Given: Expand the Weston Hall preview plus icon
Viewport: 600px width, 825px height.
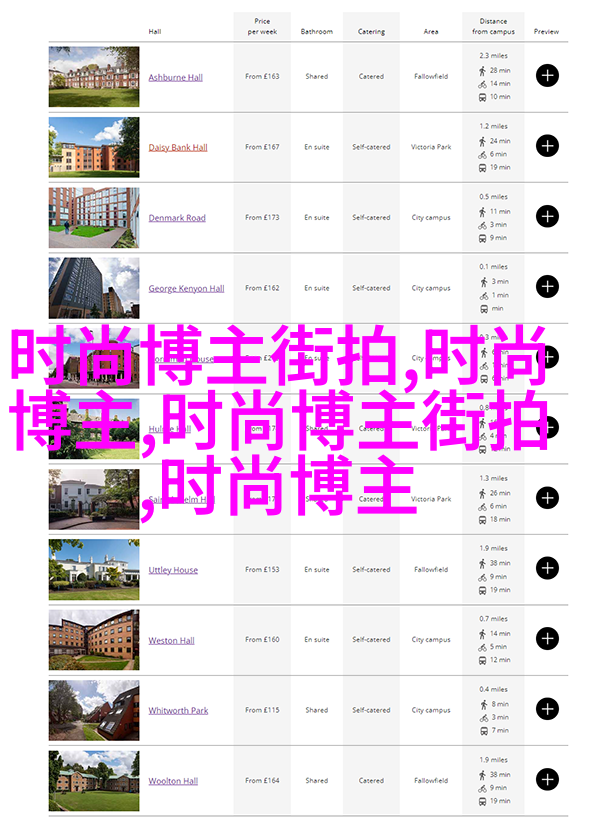Looking at the screenshot, I should point(547,639).
